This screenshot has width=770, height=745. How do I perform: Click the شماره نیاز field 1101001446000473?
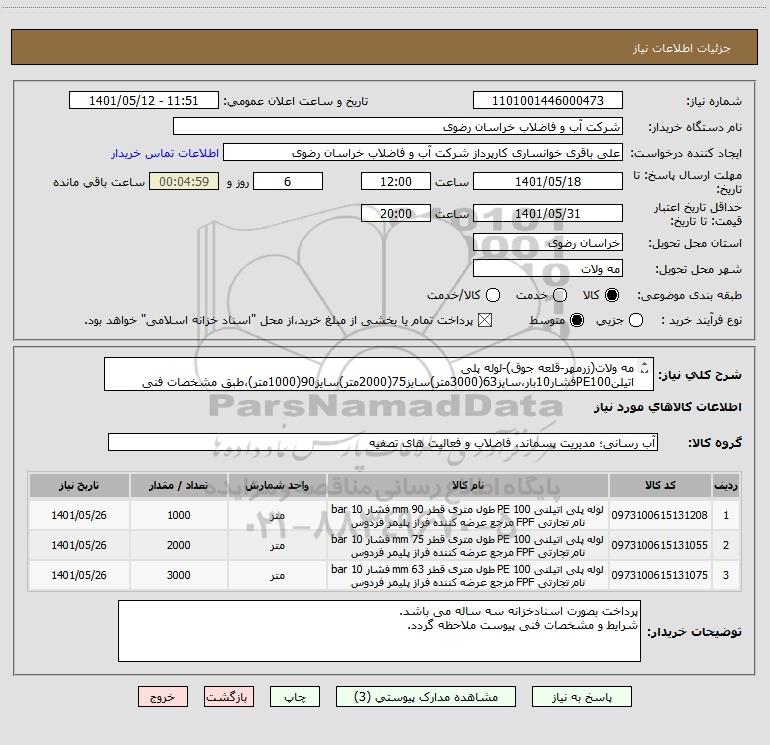click(x=548, y=101)
